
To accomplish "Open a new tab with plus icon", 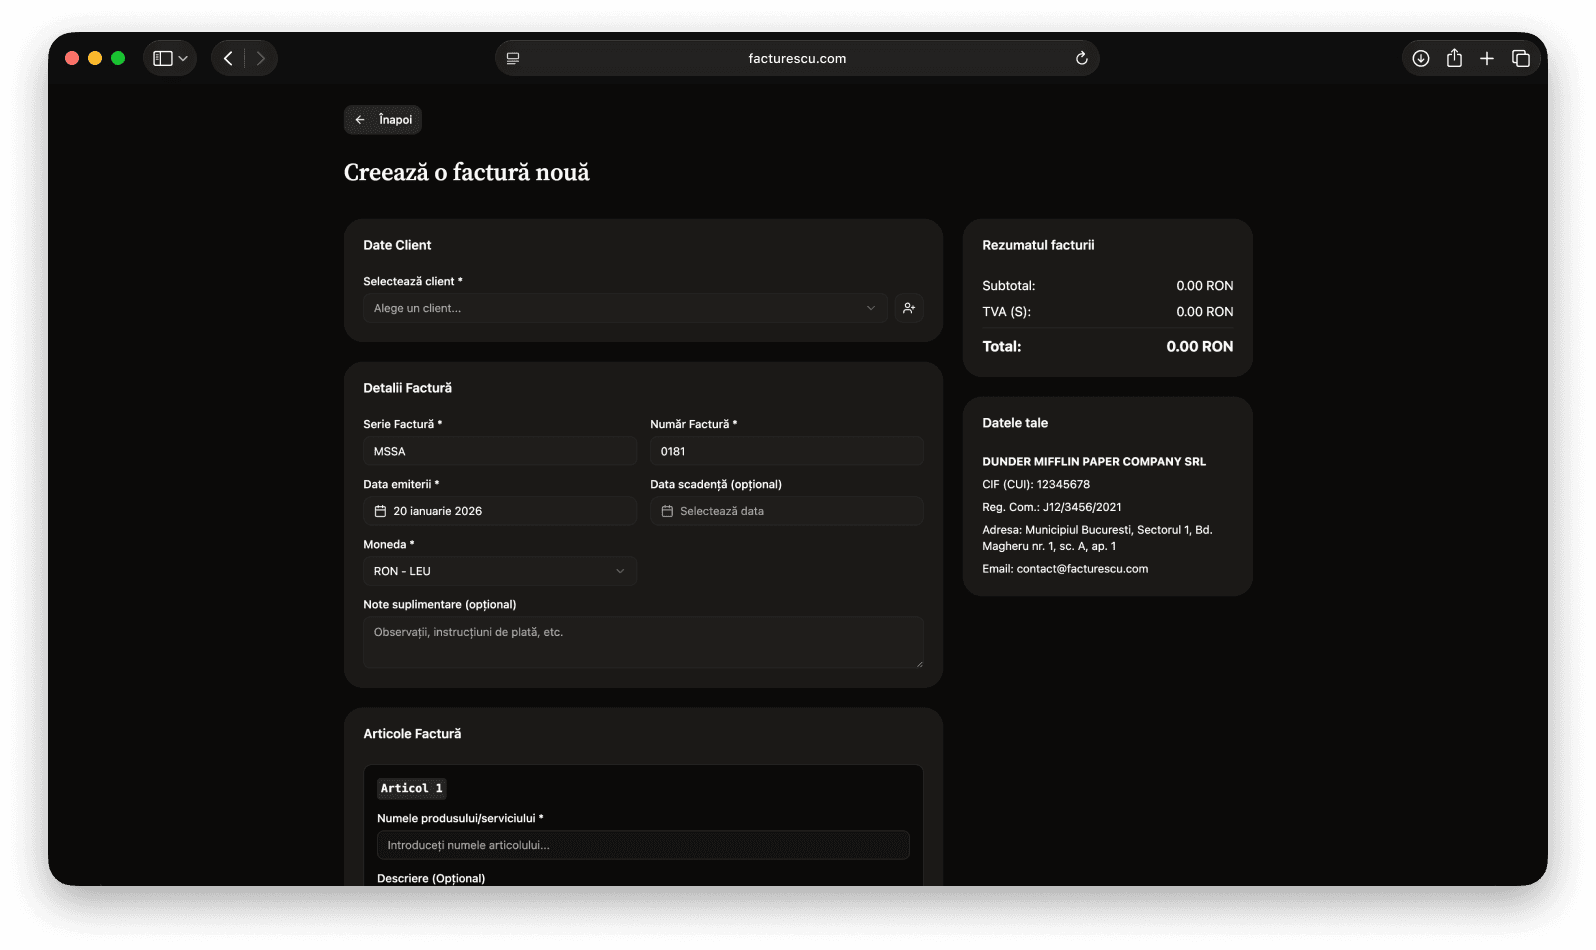I will coord(1487,58).
